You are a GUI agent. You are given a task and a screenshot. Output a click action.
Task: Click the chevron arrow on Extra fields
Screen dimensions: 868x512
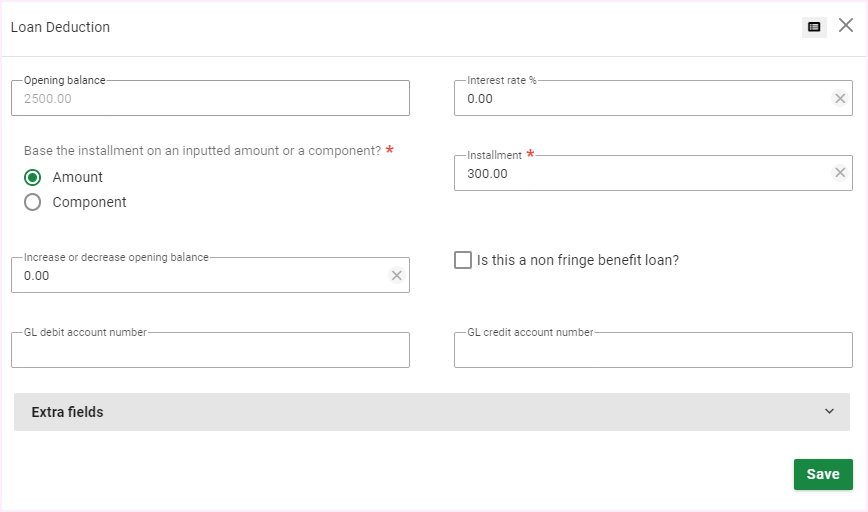[x=829, y=412]
